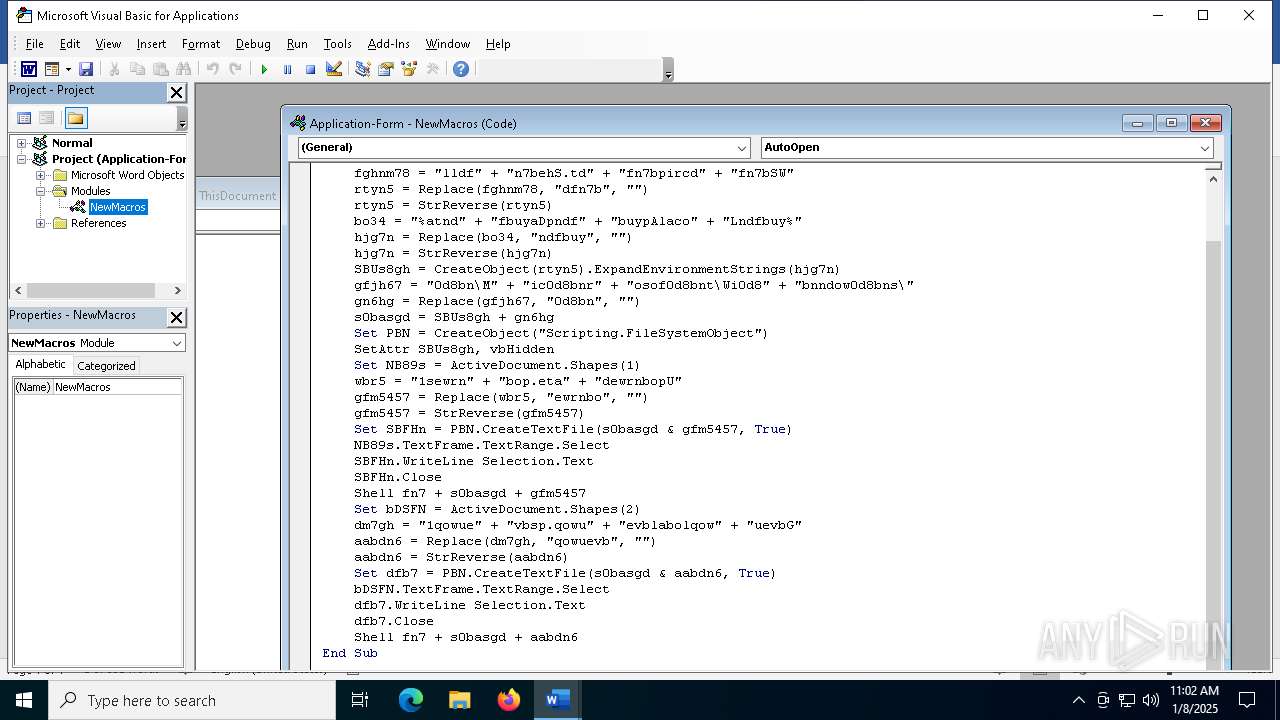The image size is (1280, 720).
Task: Open the Project Explorer toolbar icon
Action: pos(362,69)
